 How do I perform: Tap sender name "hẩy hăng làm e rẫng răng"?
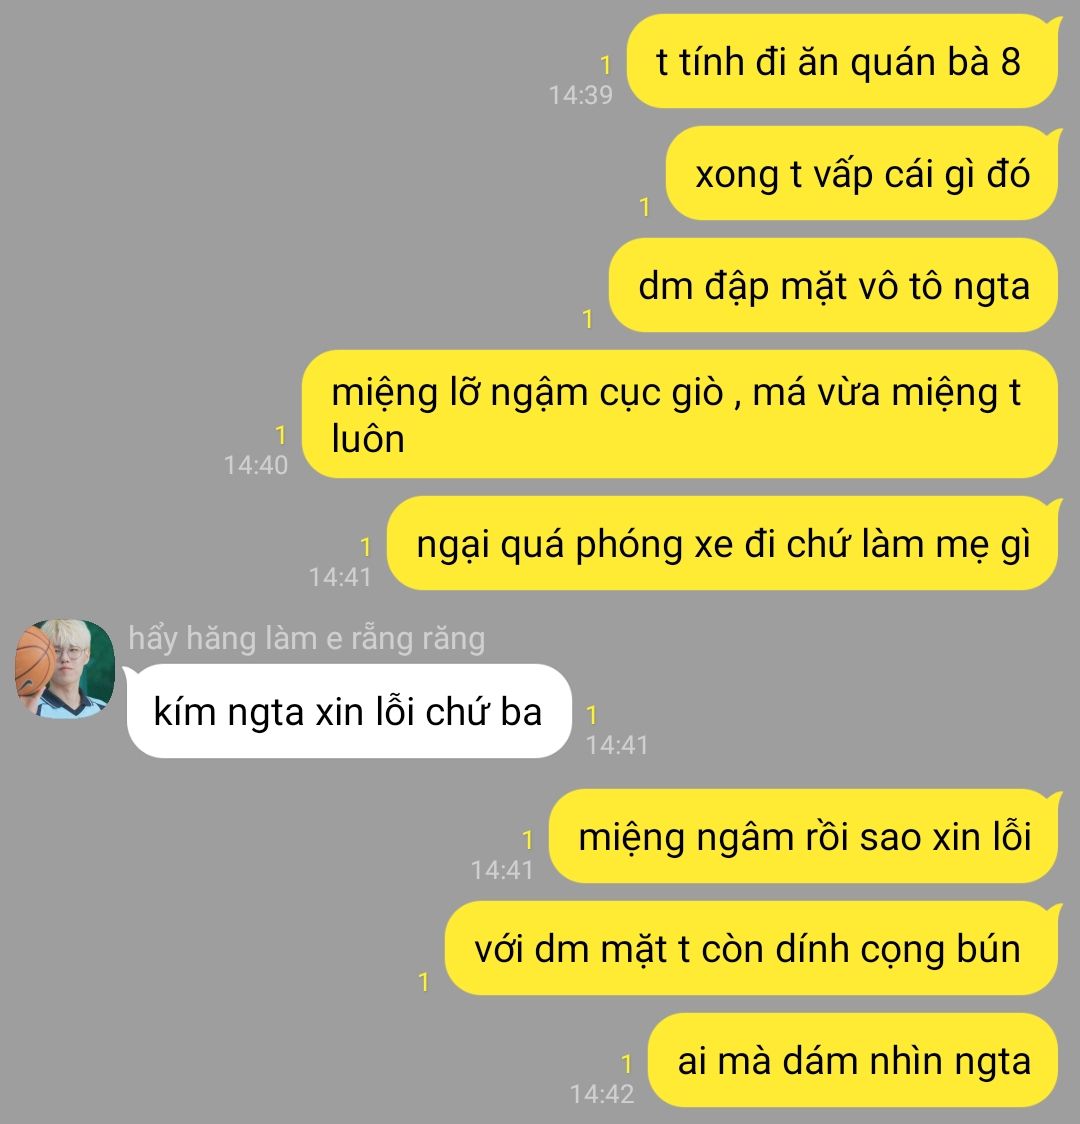pyautogui.click(x=307, y=638)
